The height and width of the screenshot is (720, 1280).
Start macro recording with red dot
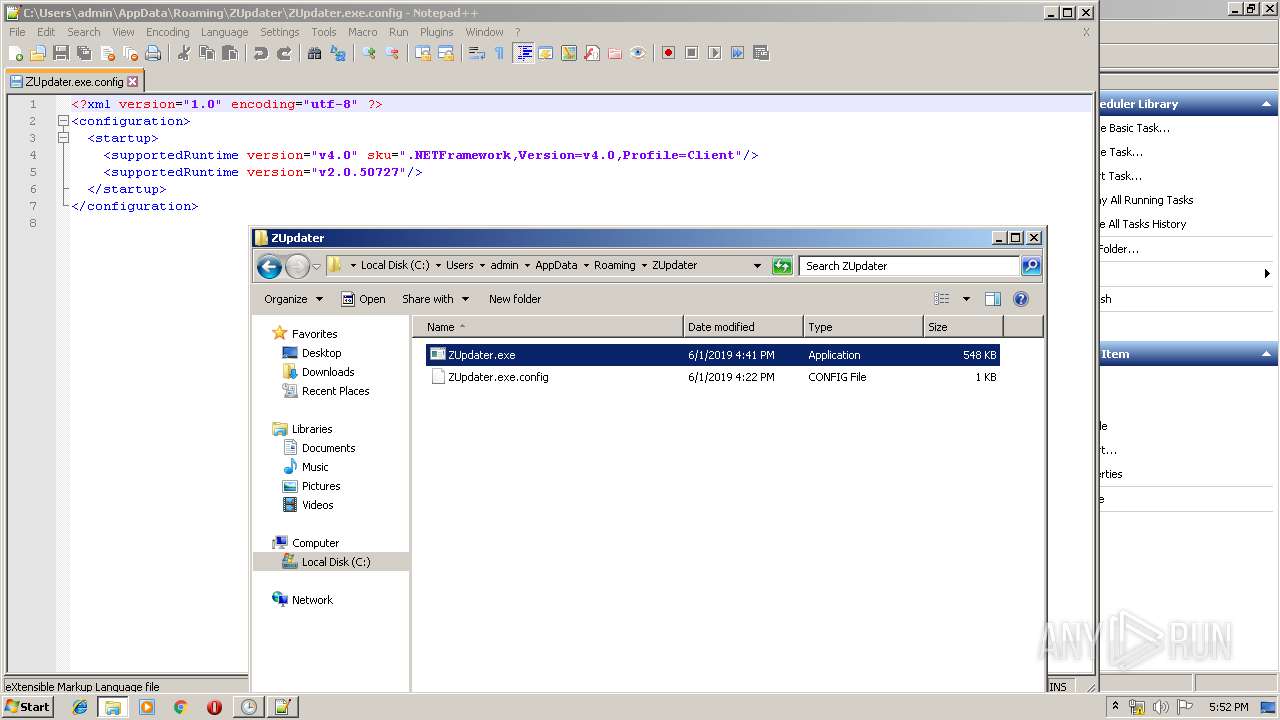(668, 53)
